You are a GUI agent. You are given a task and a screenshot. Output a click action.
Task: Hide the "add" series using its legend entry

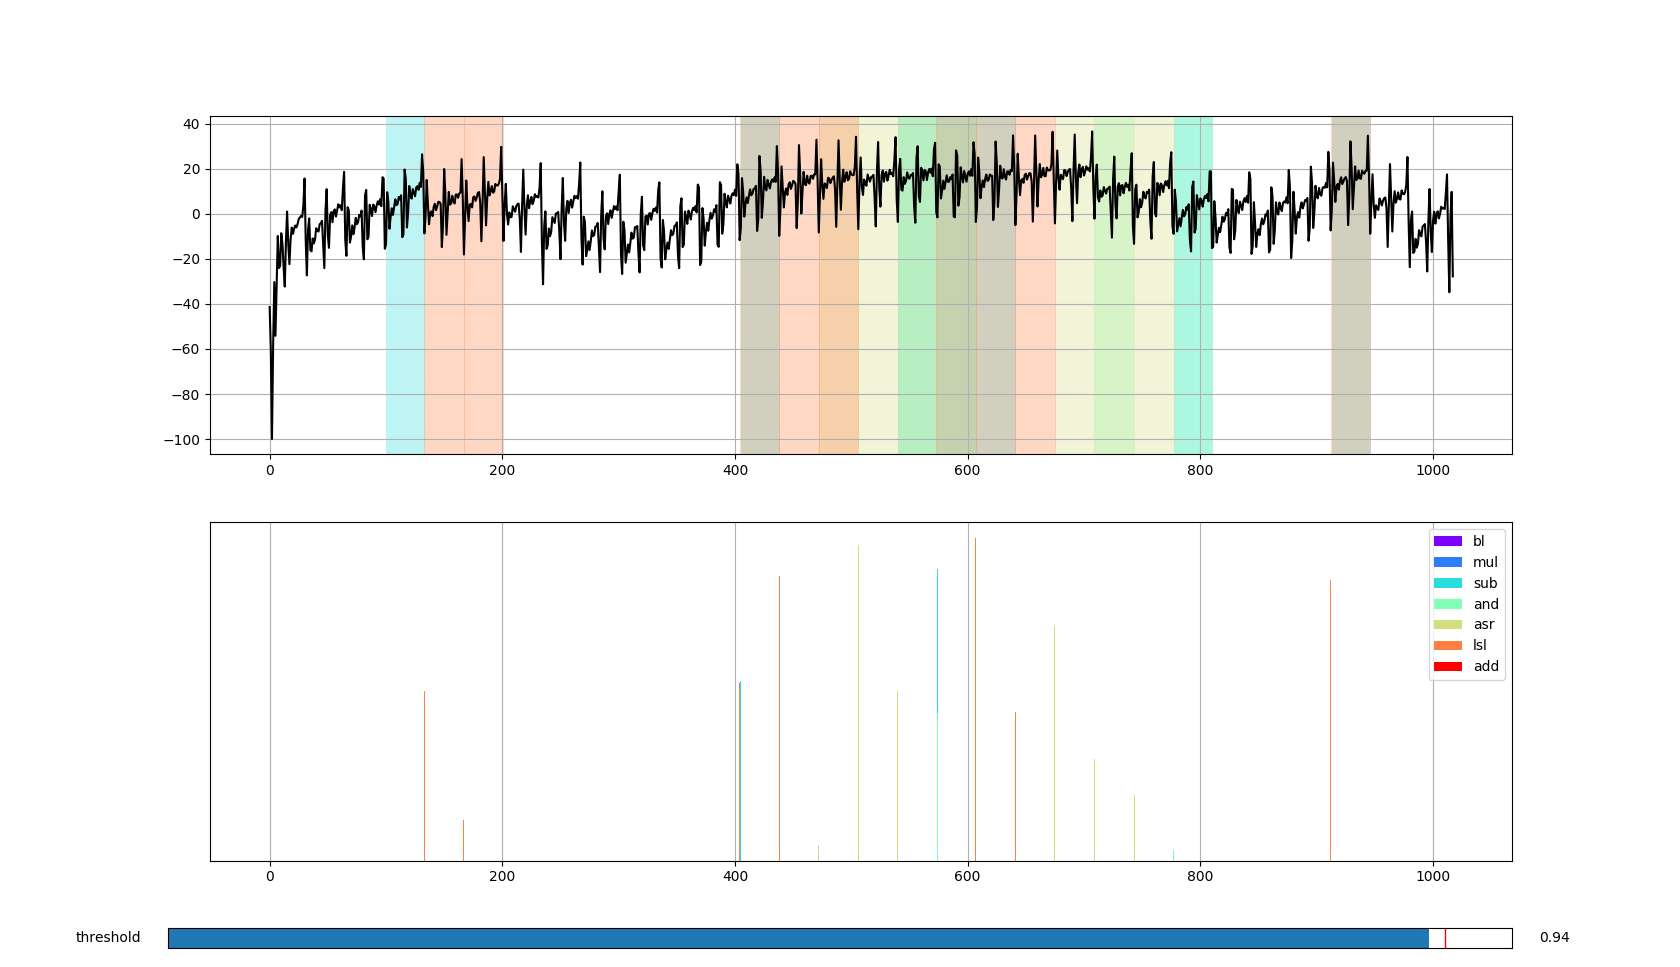point(1484,665)
